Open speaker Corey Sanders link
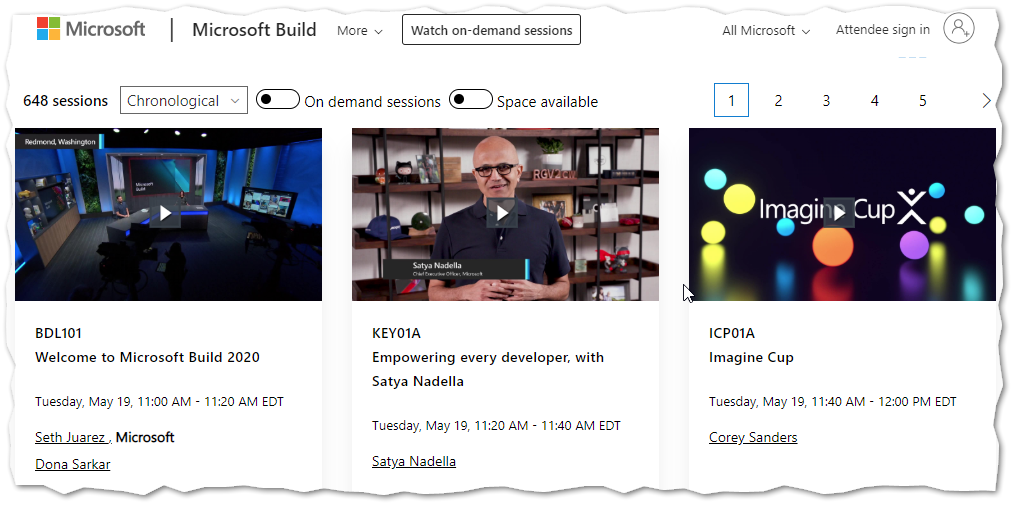The image size is (1013, 505). 753,437
